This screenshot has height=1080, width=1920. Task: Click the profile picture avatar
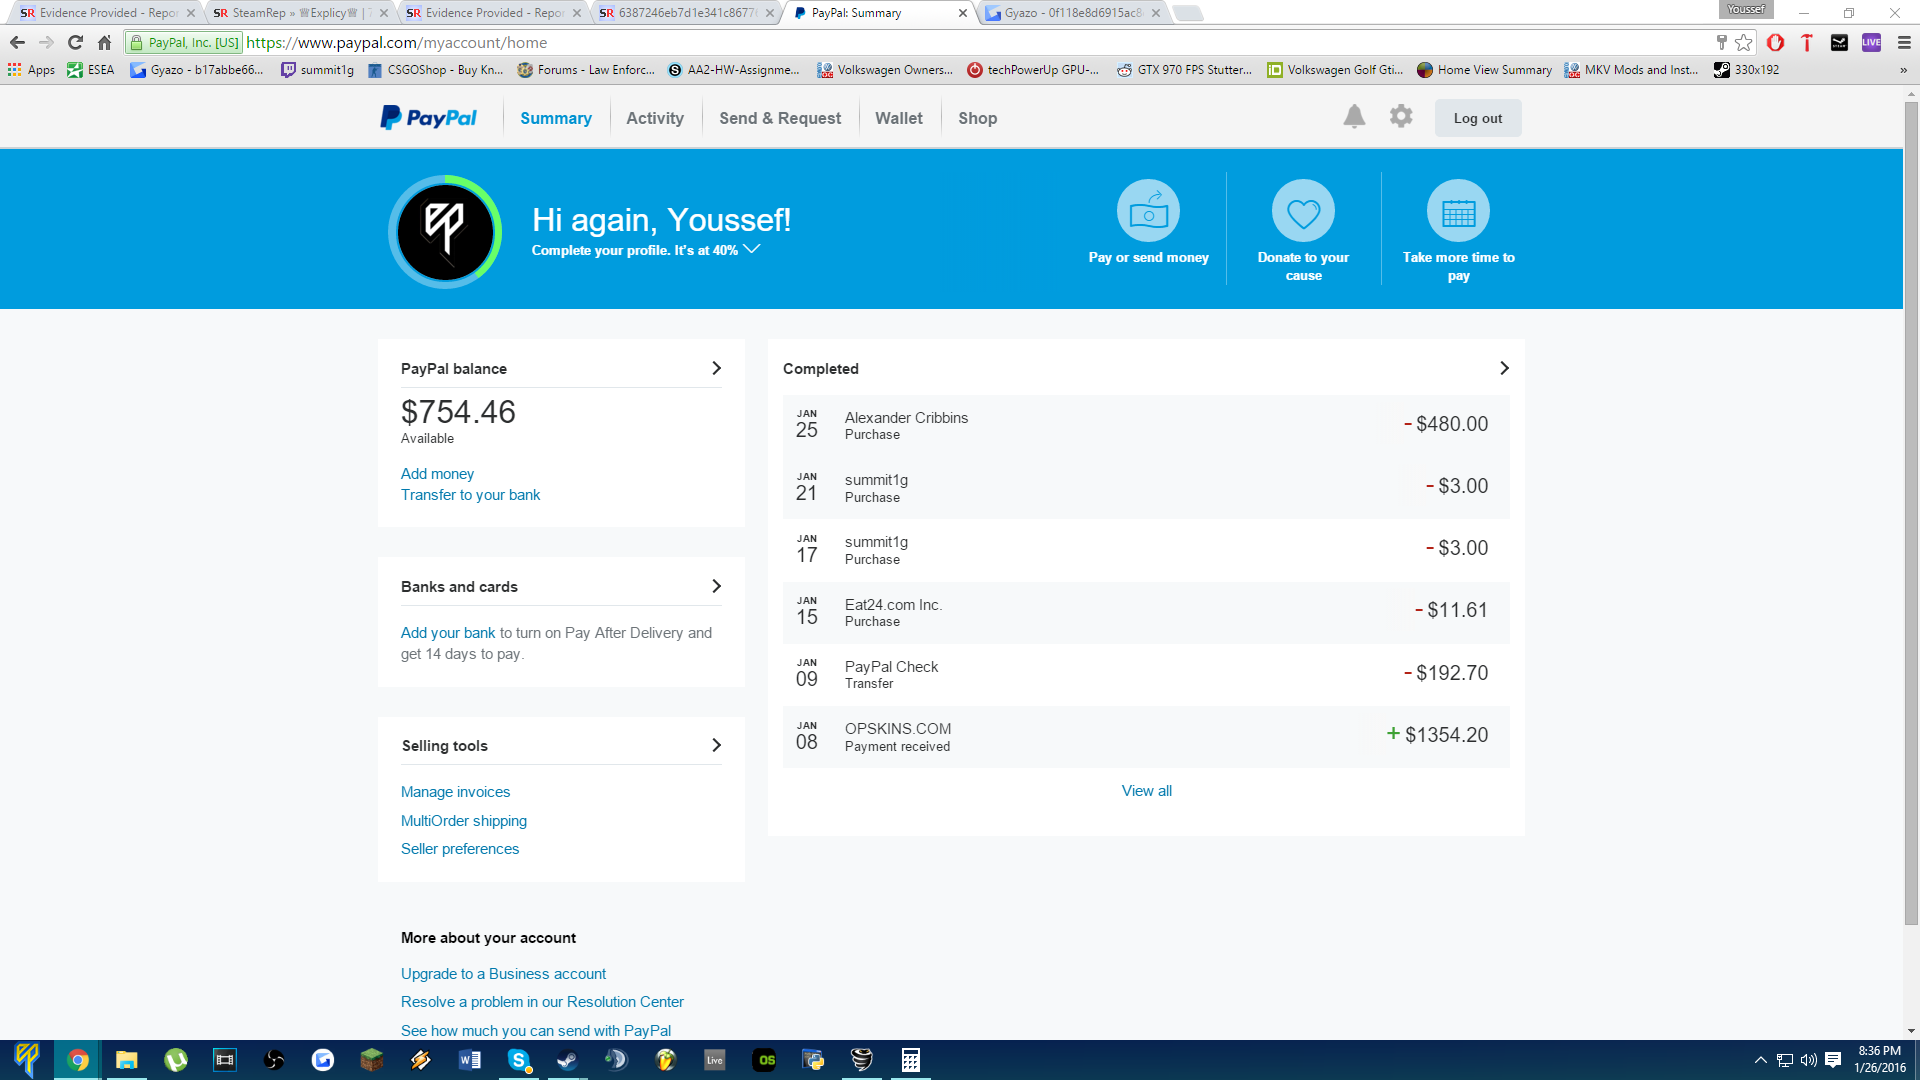(x=445, y=232)
